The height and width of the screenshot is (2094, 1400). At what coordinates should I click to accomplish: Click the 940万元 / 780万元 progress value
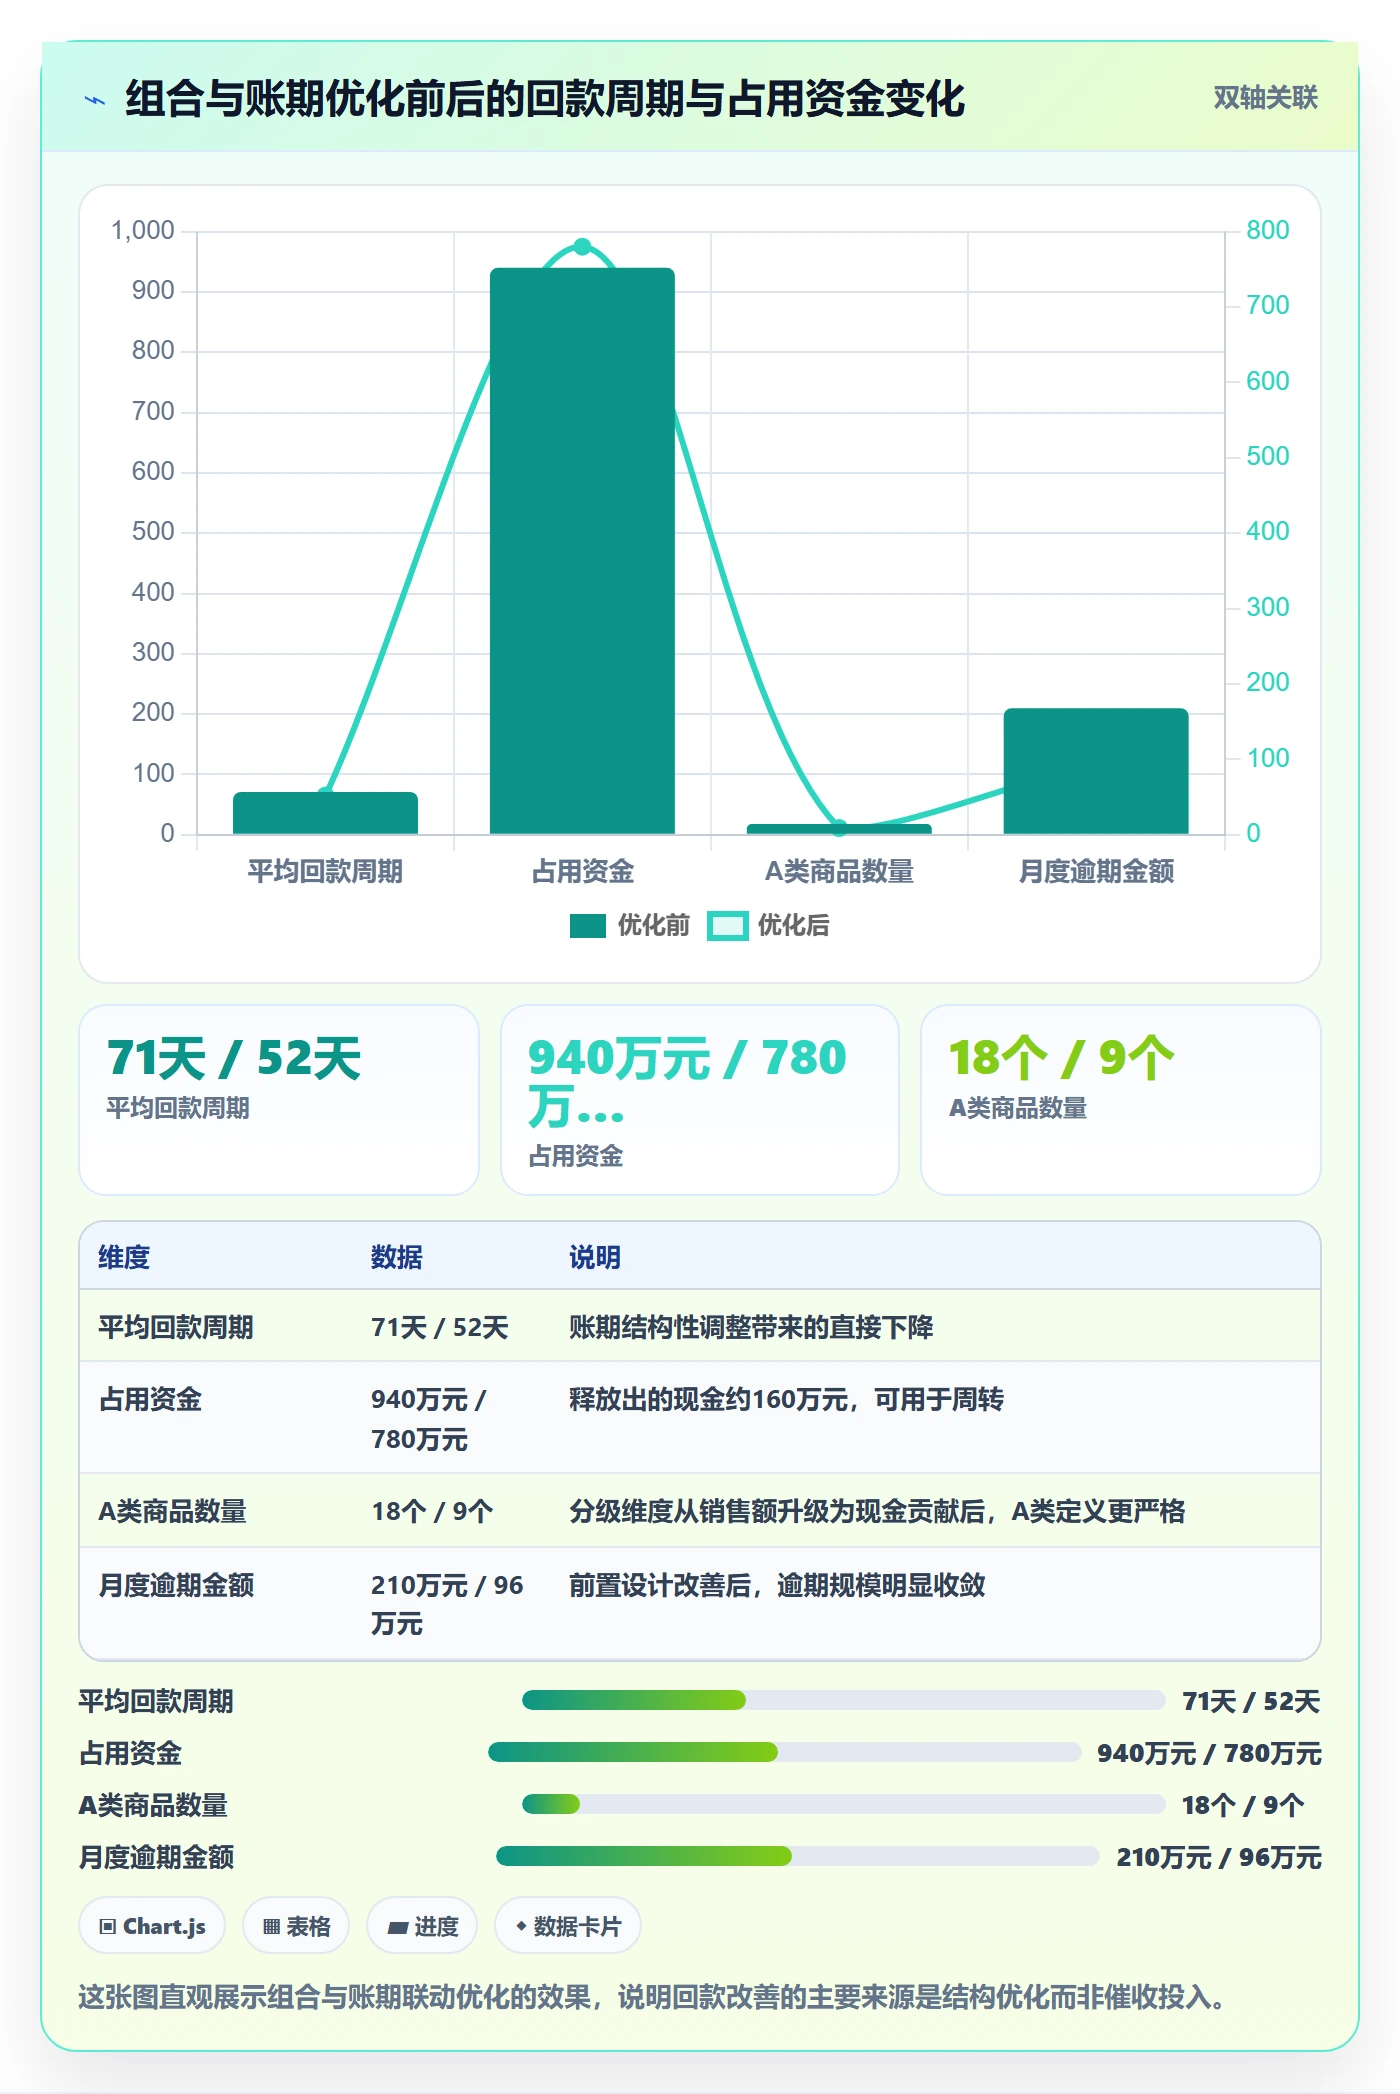pyautogui.click(x=1209, y=1753)
